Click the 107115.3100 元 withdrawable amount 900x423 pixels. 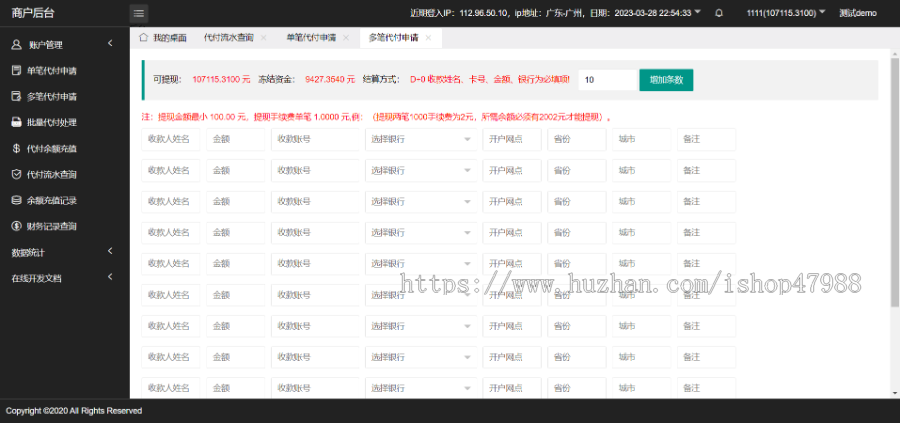[x=222, y=80]
